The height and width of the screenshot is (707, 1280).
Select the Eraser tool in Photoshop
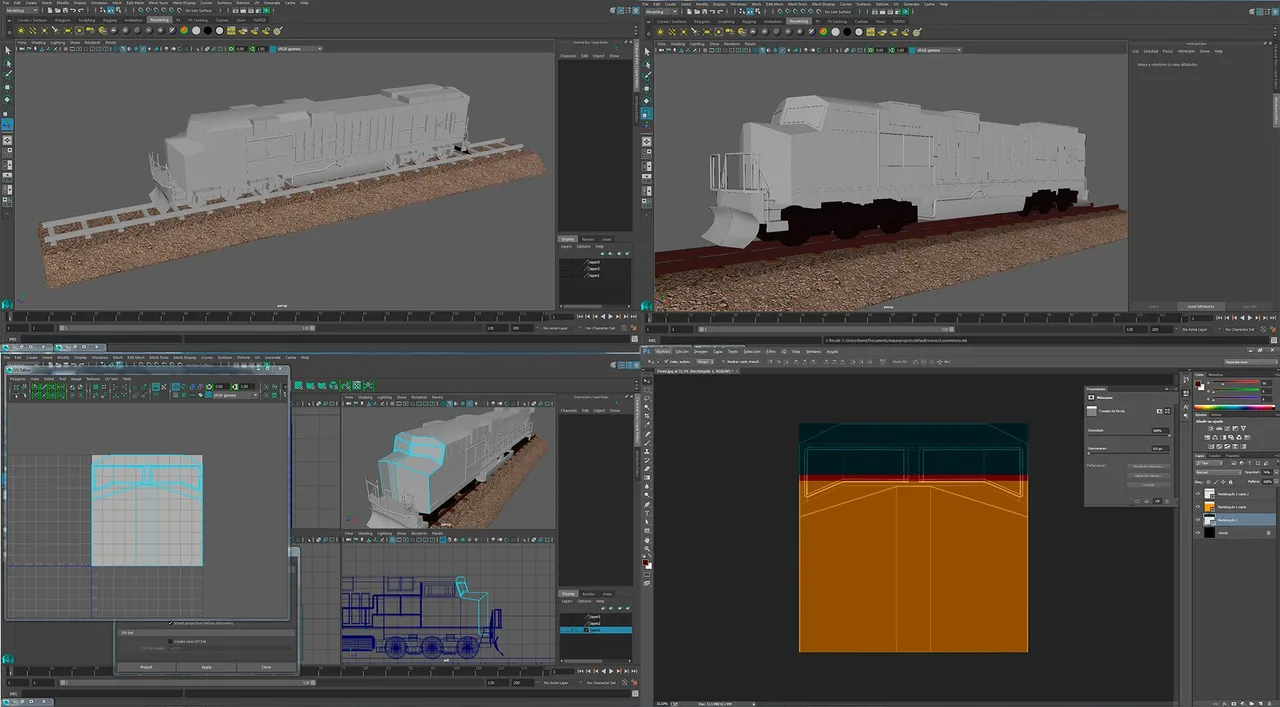point(647,469)
